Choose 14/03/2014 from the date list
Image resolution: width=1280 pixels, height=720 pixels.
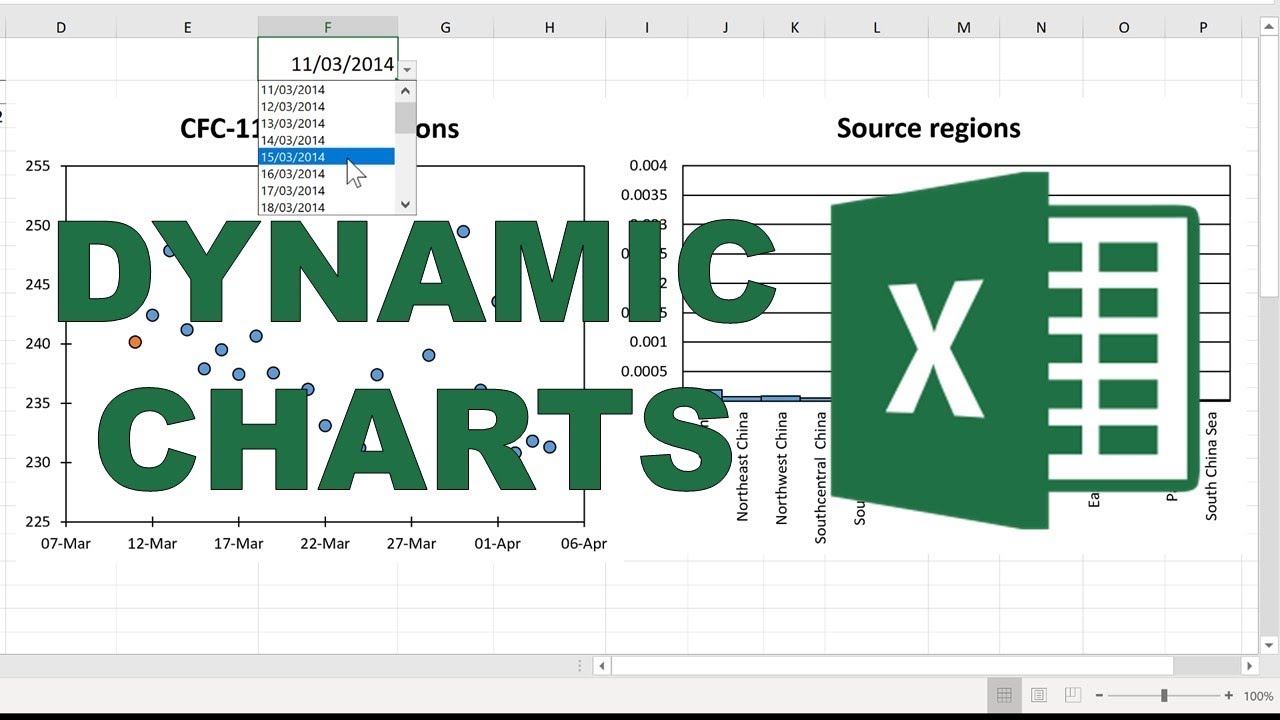[x=327, y=141]
